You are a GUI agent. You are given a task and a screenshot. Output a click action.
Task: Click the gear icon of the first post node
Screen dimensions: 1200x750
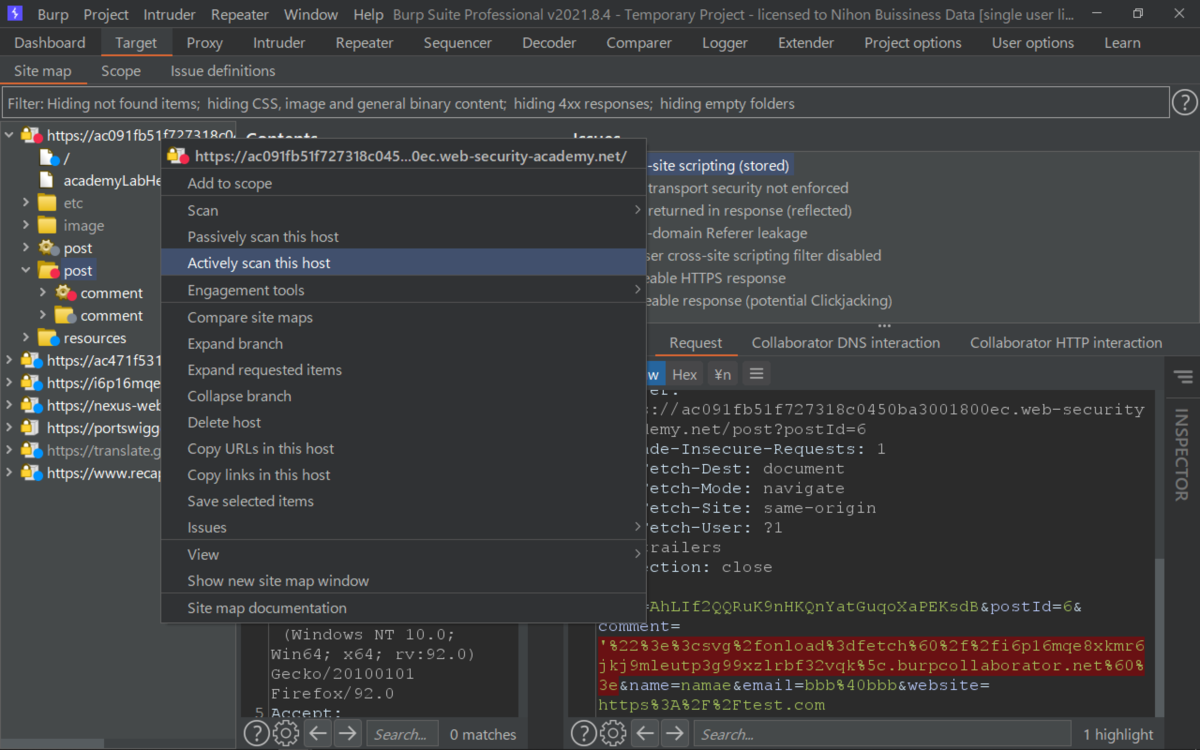48,248
